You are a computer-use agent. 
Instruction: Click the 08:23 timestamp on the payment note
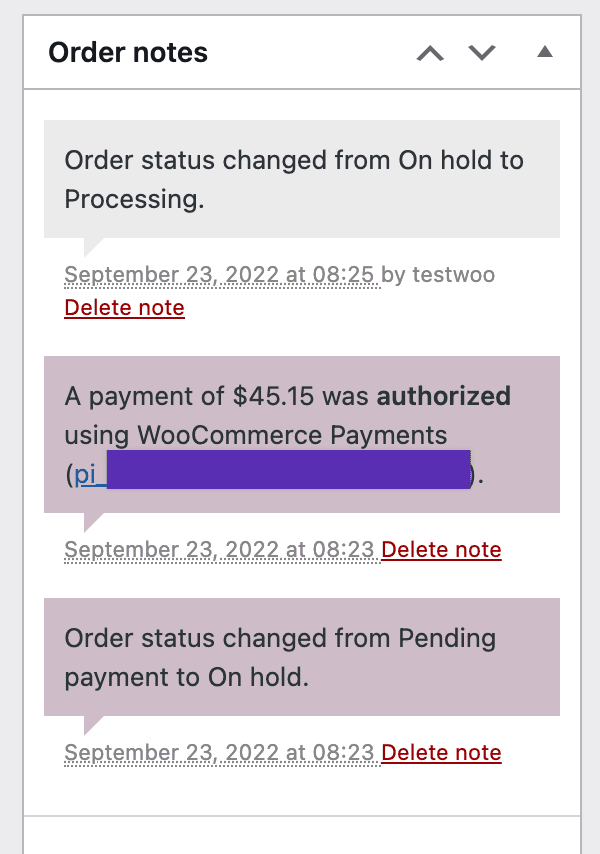(219, 549)
